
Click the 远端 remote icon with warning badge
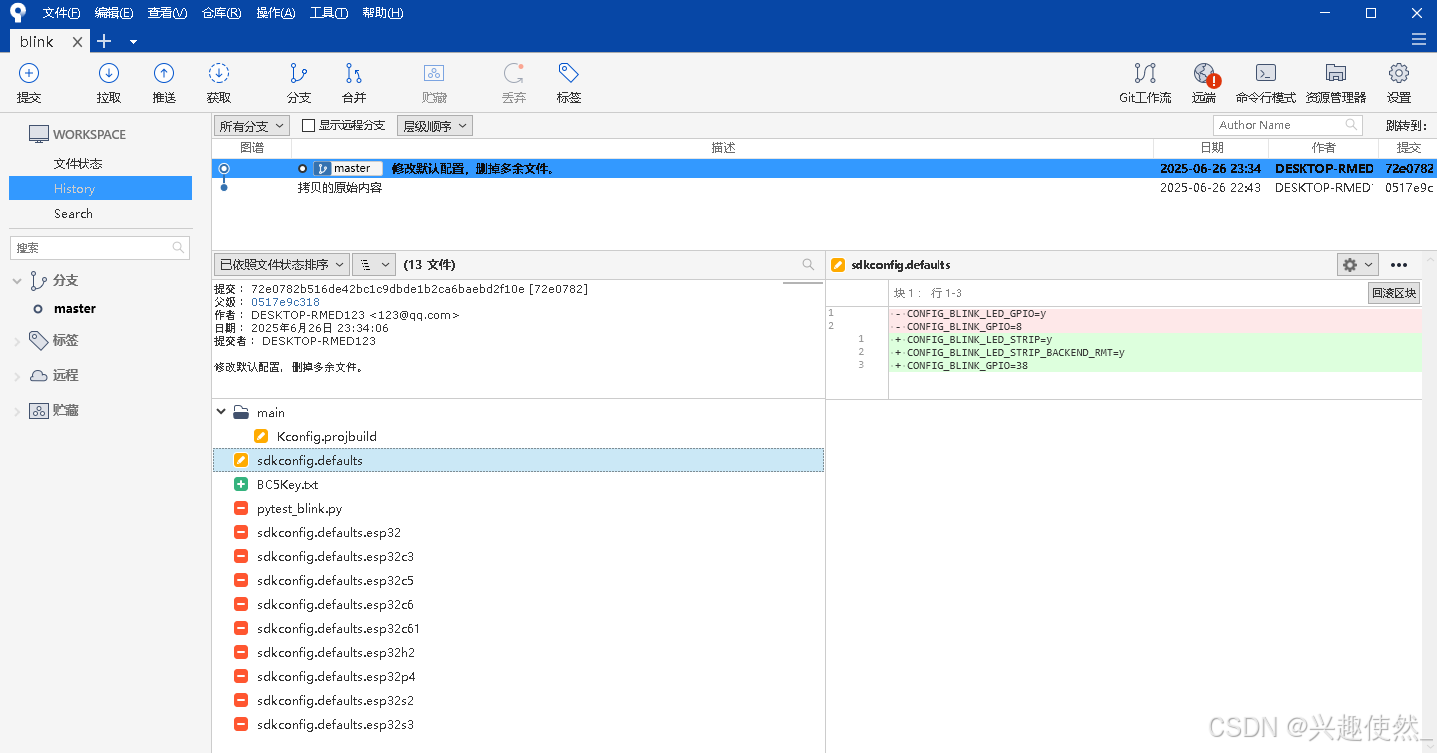1205,74
